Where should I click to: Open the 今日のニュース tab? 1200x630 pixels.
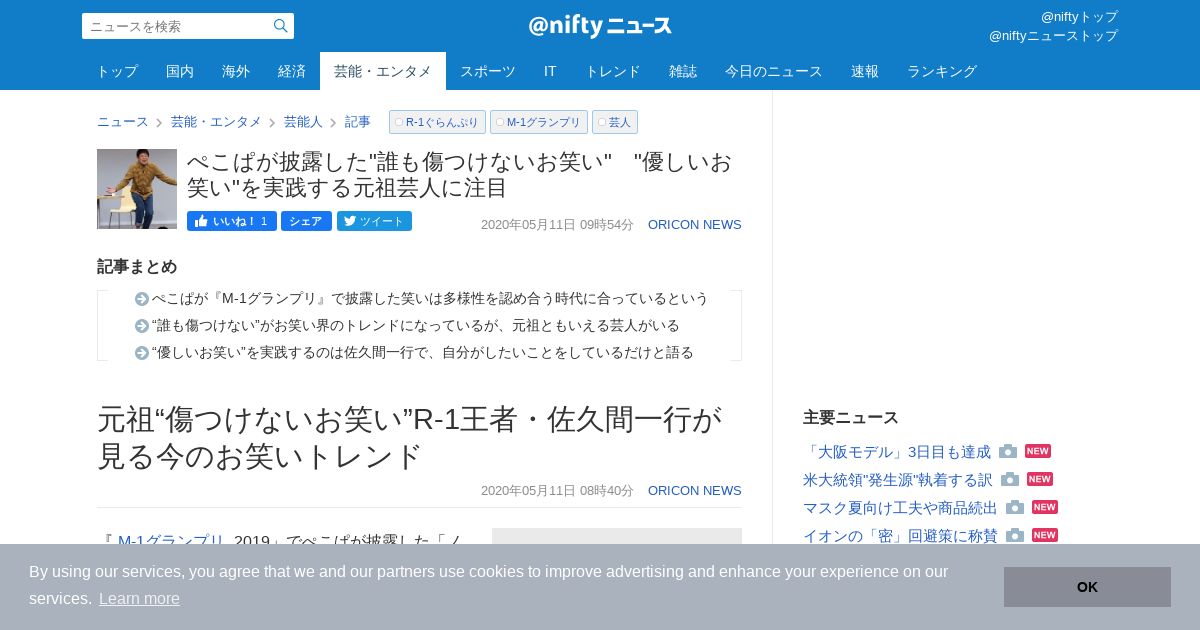(x=774, y=71)
